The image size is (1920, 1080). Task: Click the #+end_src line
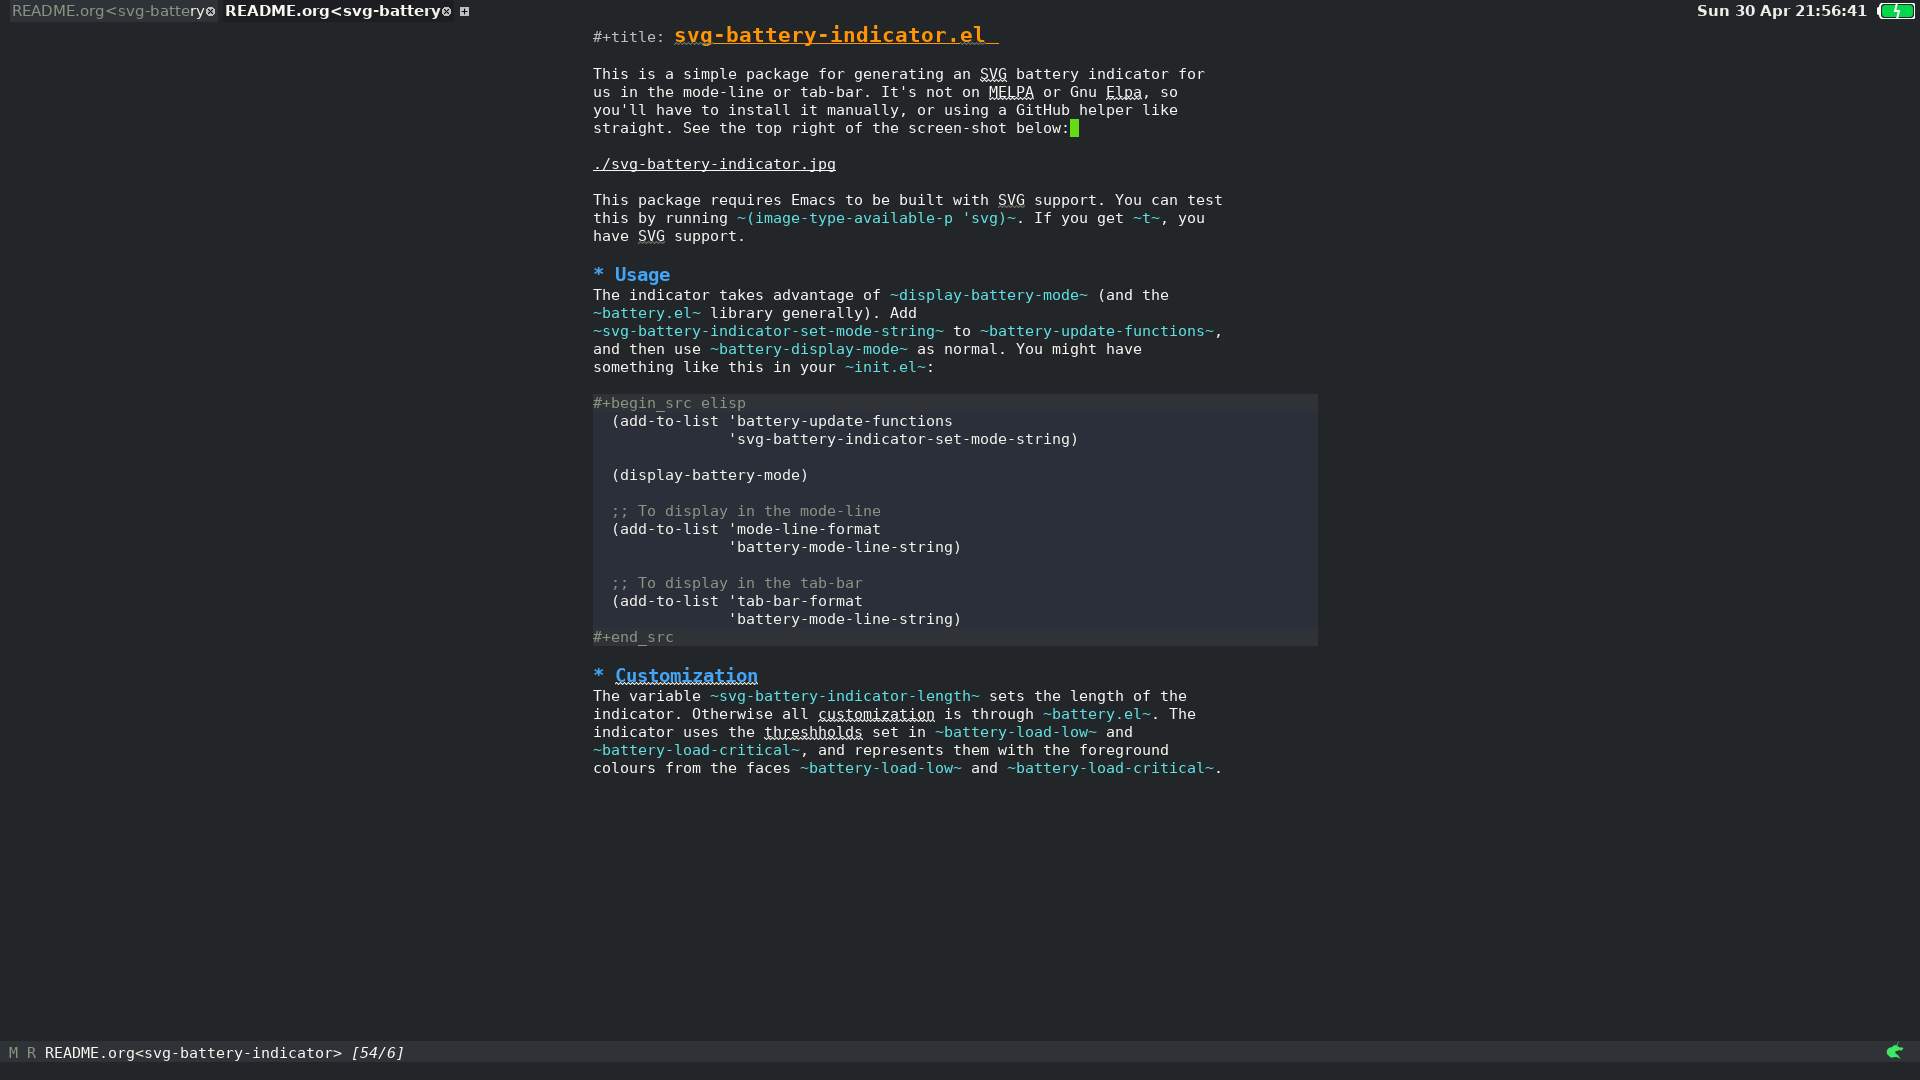633,637
